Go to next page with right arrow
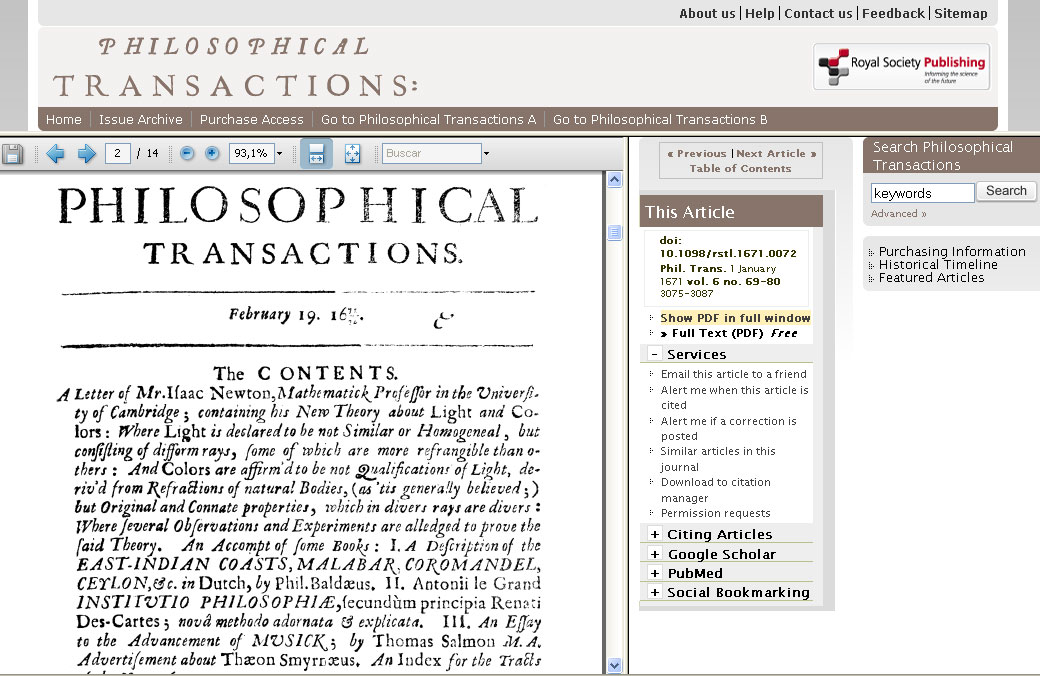 click(x=87, y=154)
